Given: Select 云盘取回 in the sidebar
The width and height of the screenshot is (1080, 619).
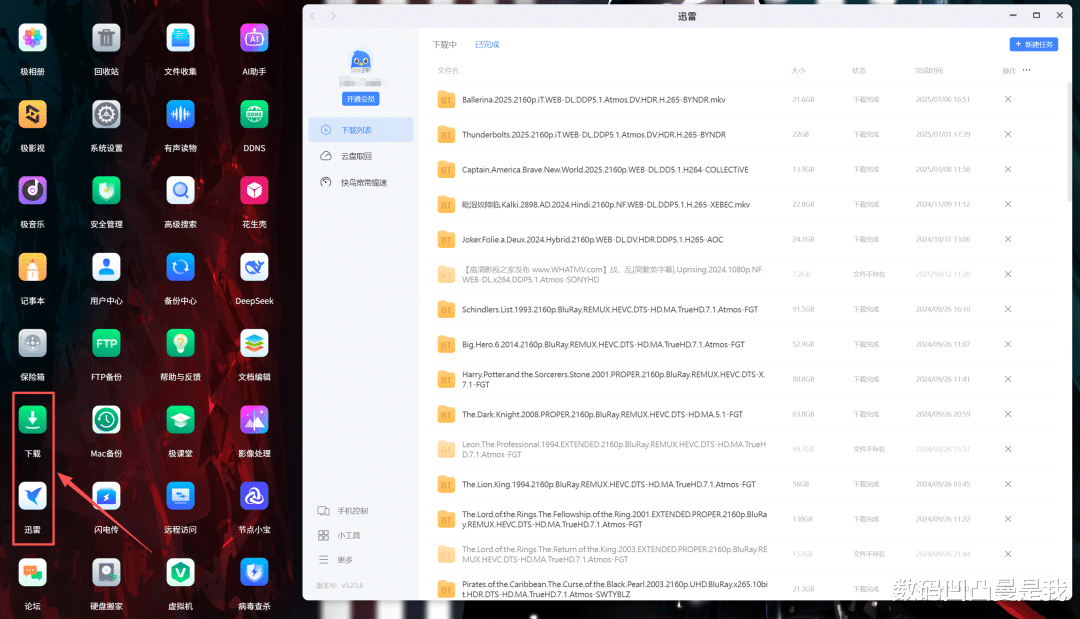Looking at the screenshot, I should (361, 156).
